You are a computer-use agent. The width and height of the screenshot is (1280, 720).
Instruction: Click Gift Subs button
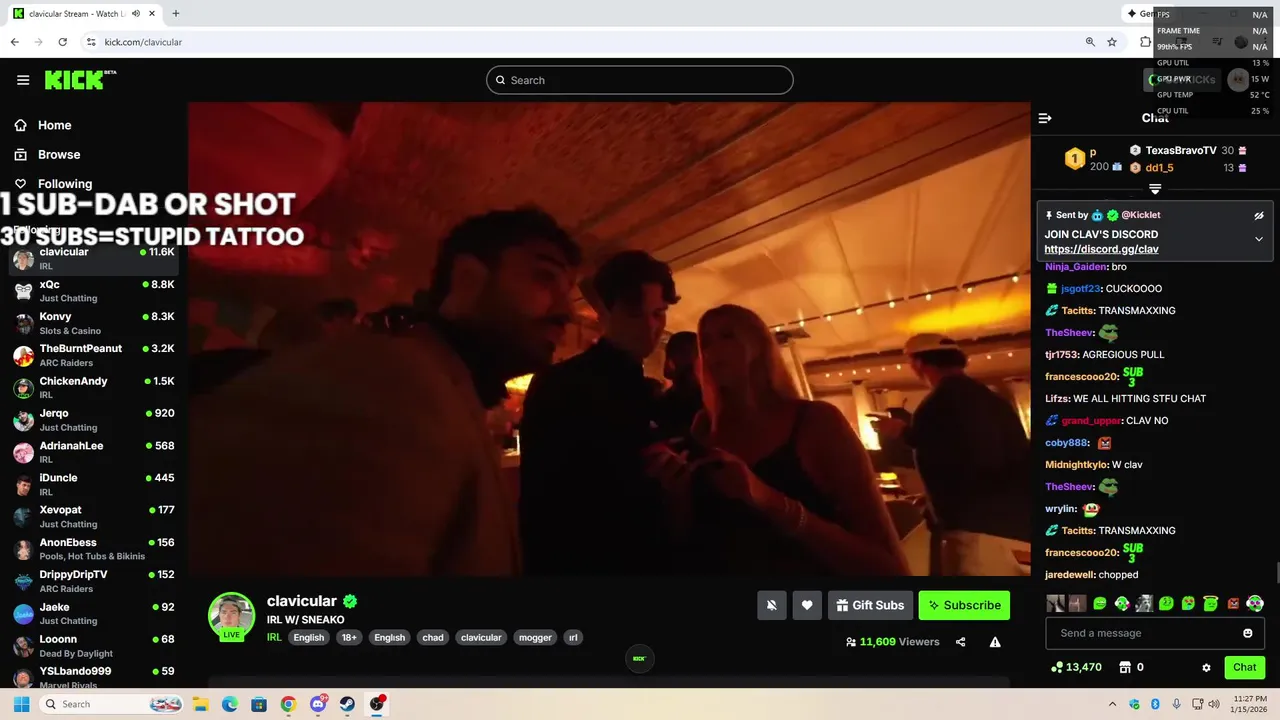(870, 605)
